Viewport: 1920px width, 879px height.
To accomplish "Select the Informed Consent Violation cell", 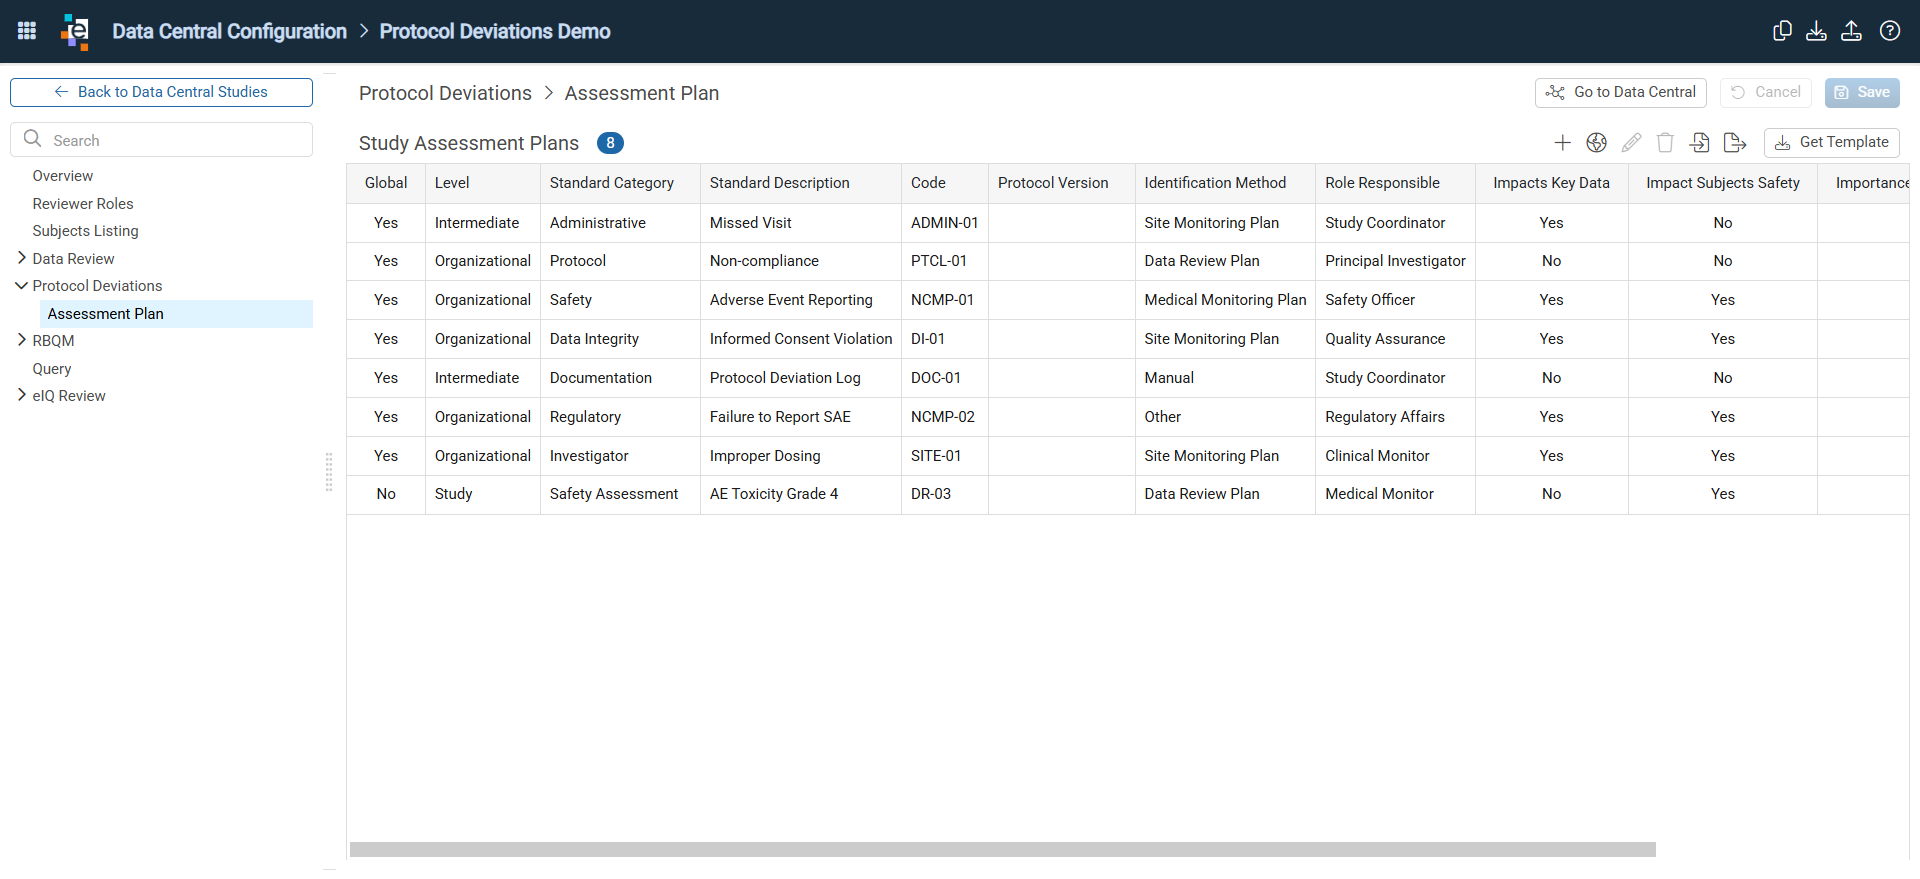I will 801,339.
